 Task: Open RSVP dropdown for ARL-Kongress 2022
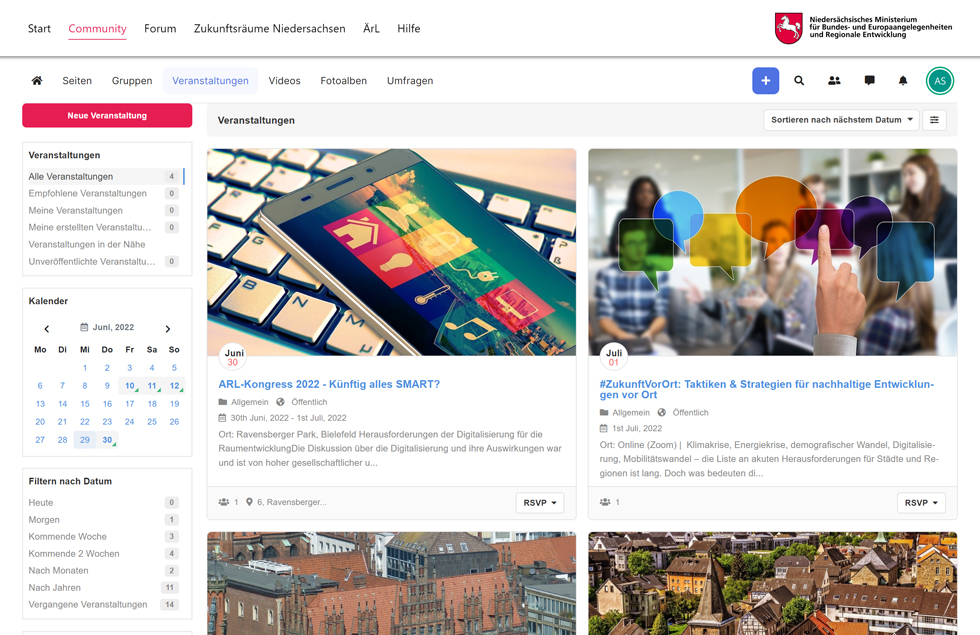[x=539, y=503]
